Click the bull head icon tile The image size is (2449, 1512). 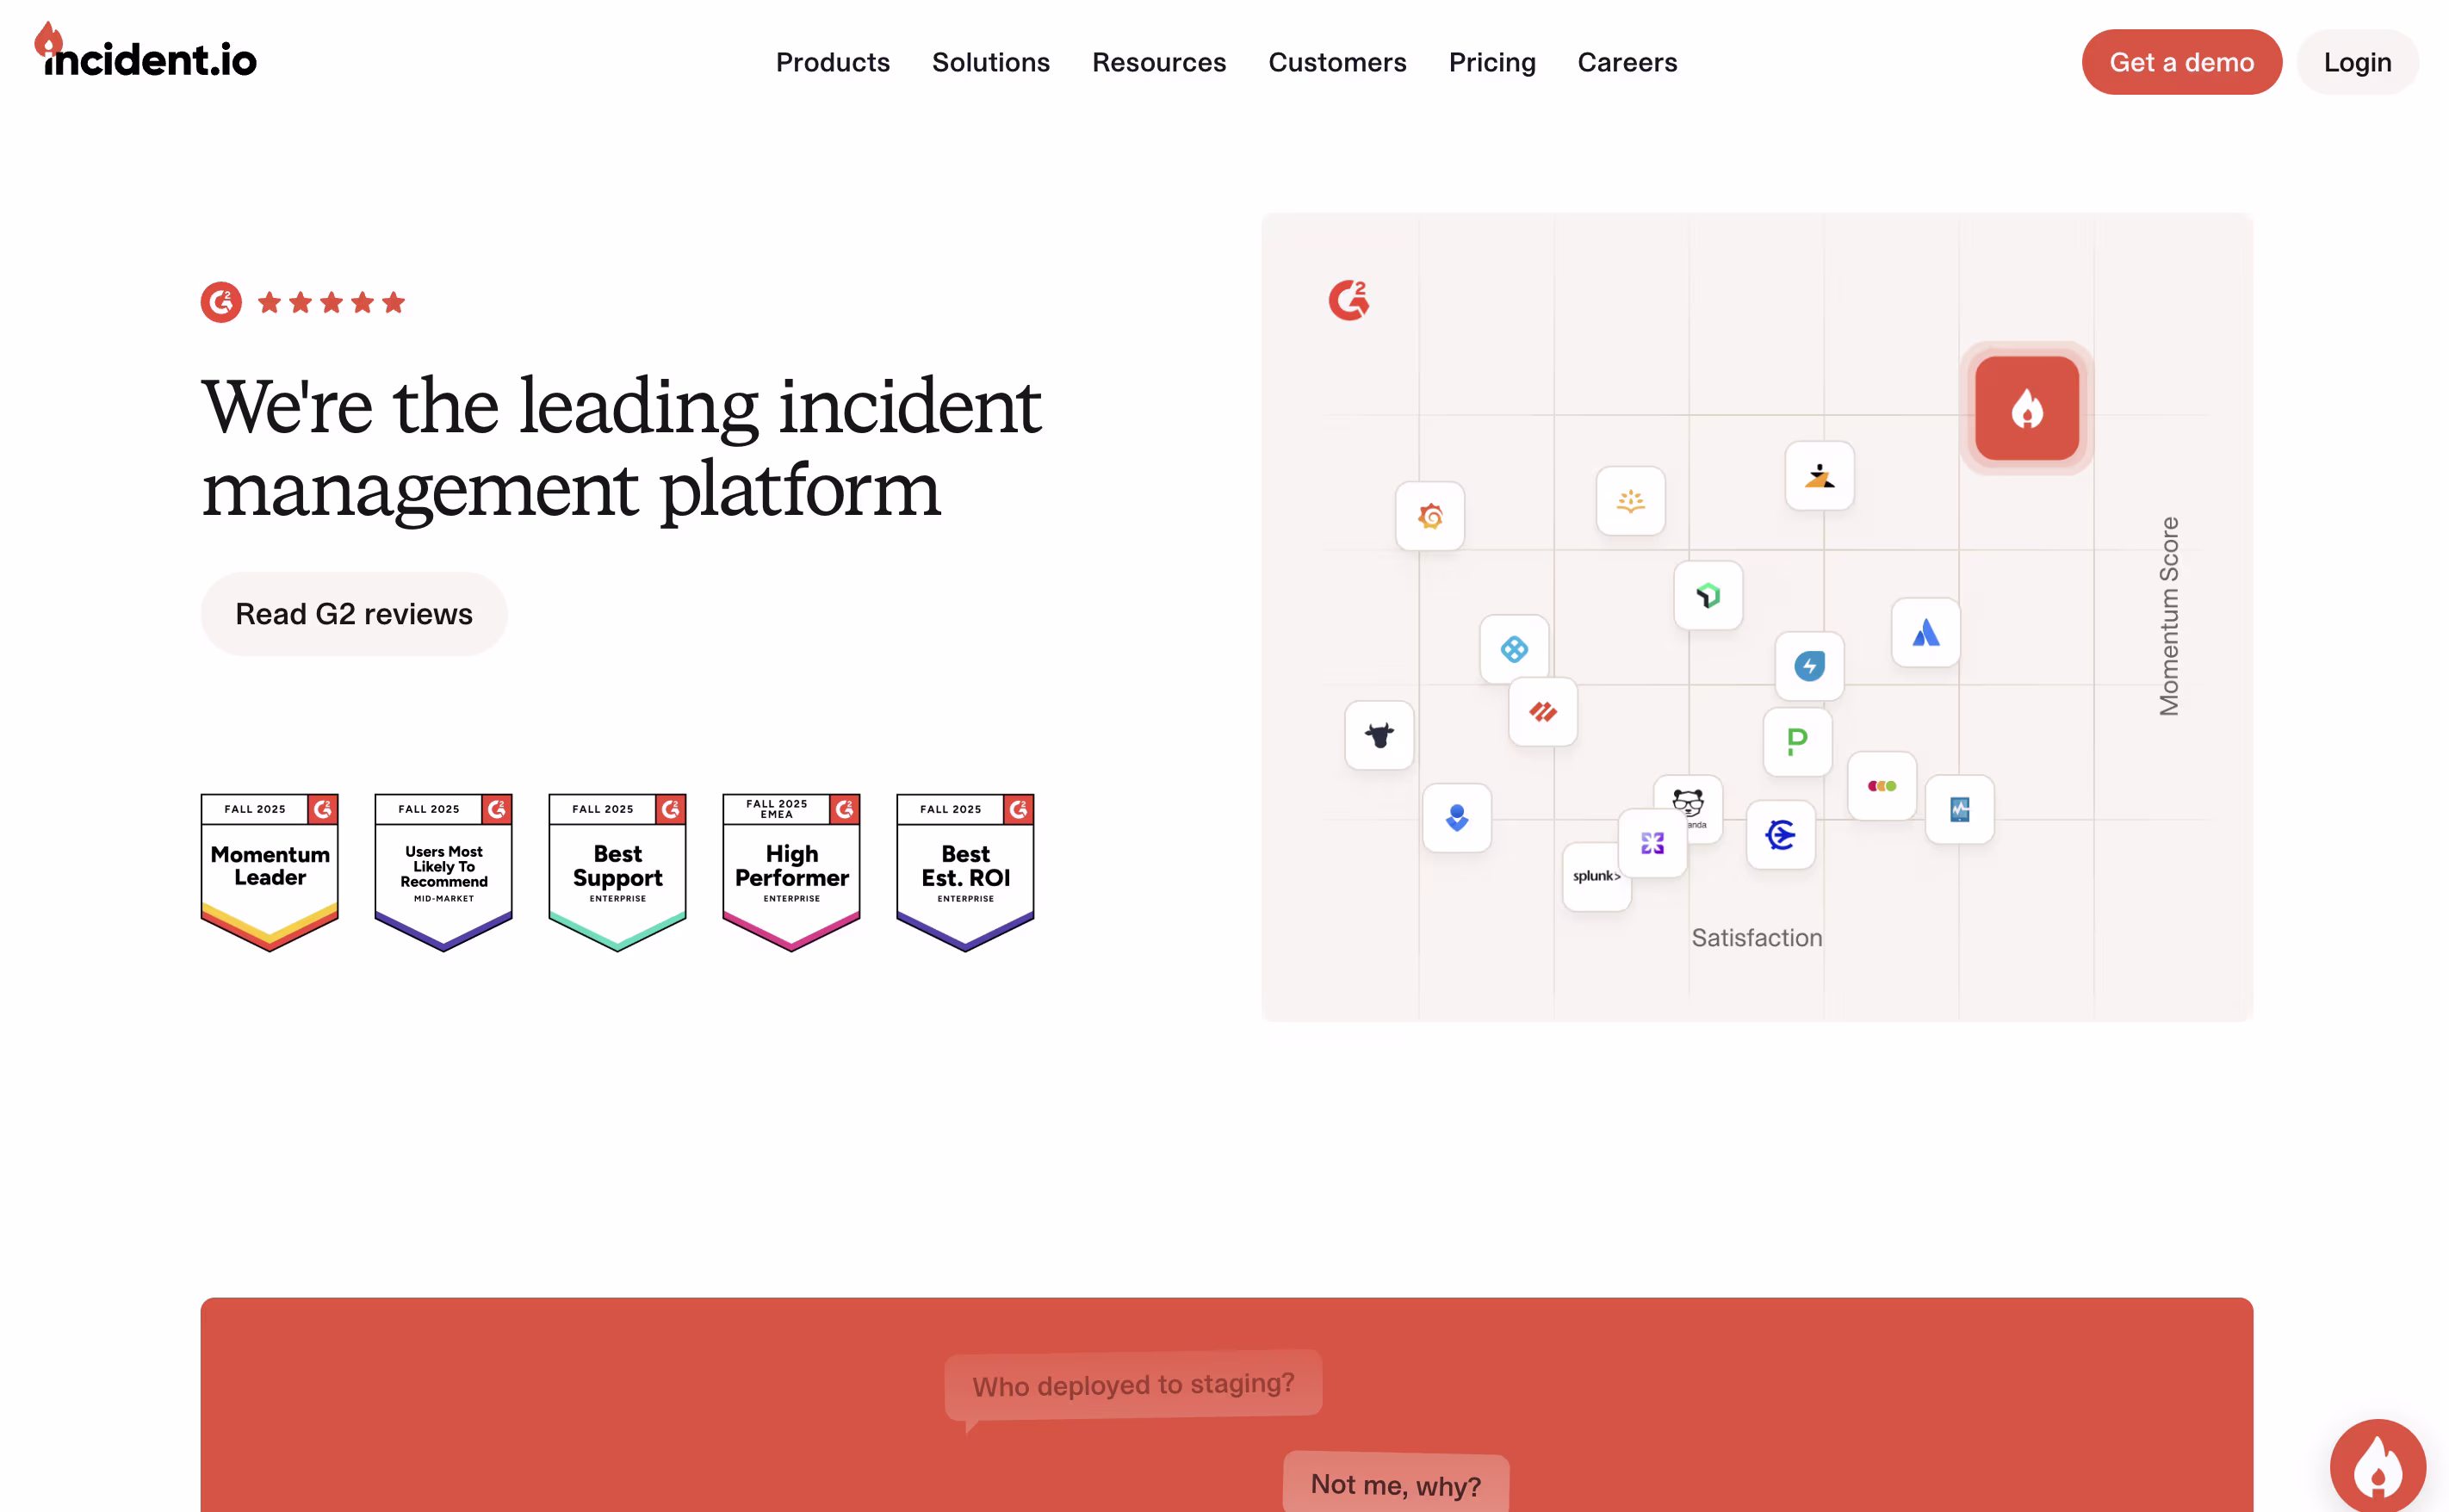pyautogui.click(x=1379, y=736)
